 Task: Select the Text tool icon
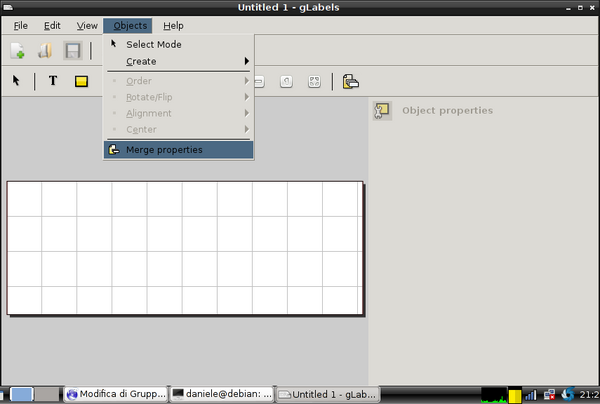(x=53, y=81)
